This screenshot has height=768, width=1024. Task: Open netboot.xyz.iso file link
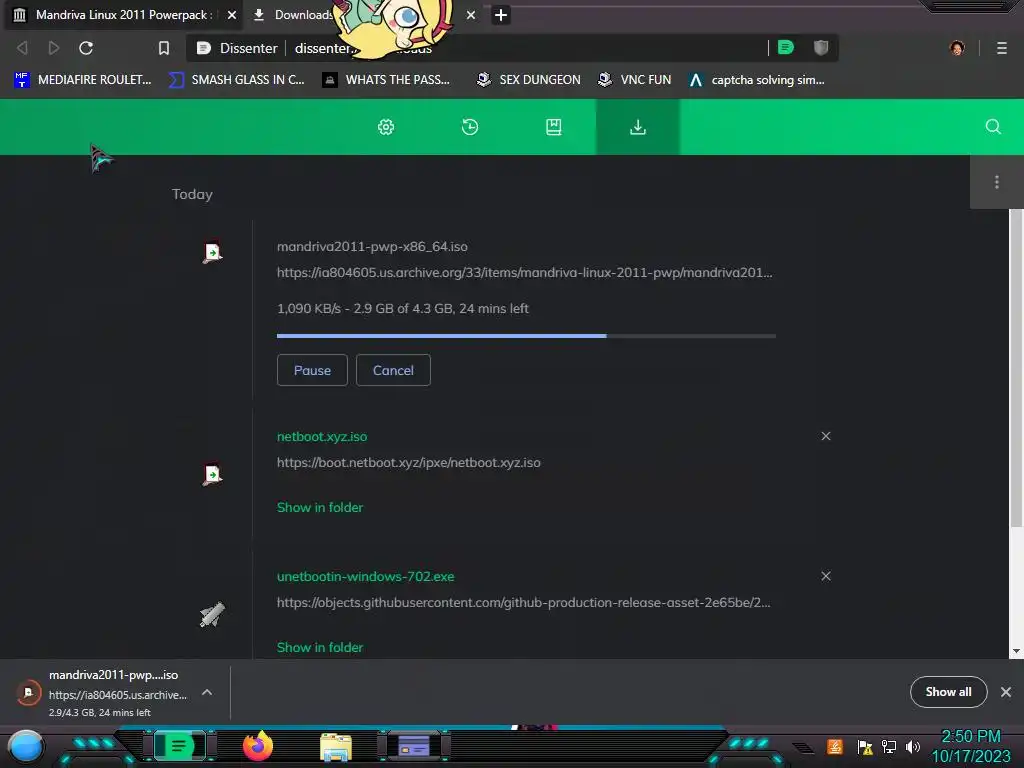(x=322, y=436)
